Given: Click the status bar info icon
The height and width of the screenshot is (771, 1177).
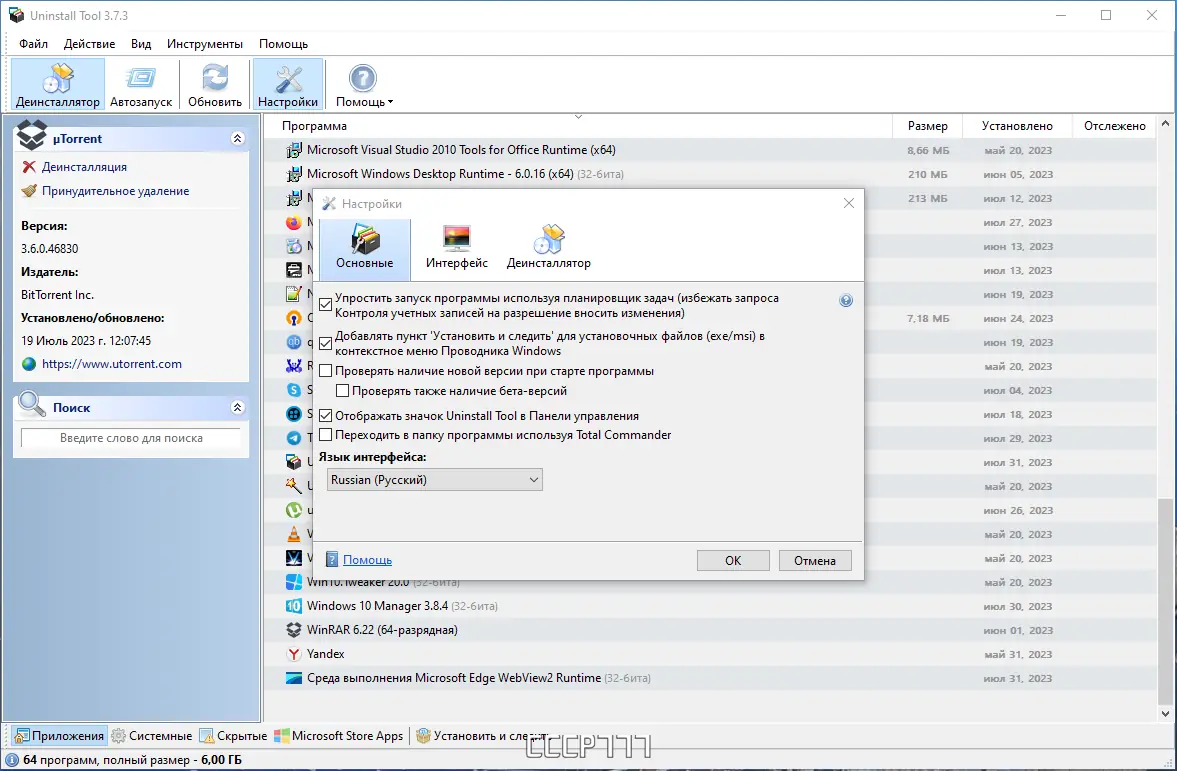Looking at the screenshot, I should tap(11, 760).
